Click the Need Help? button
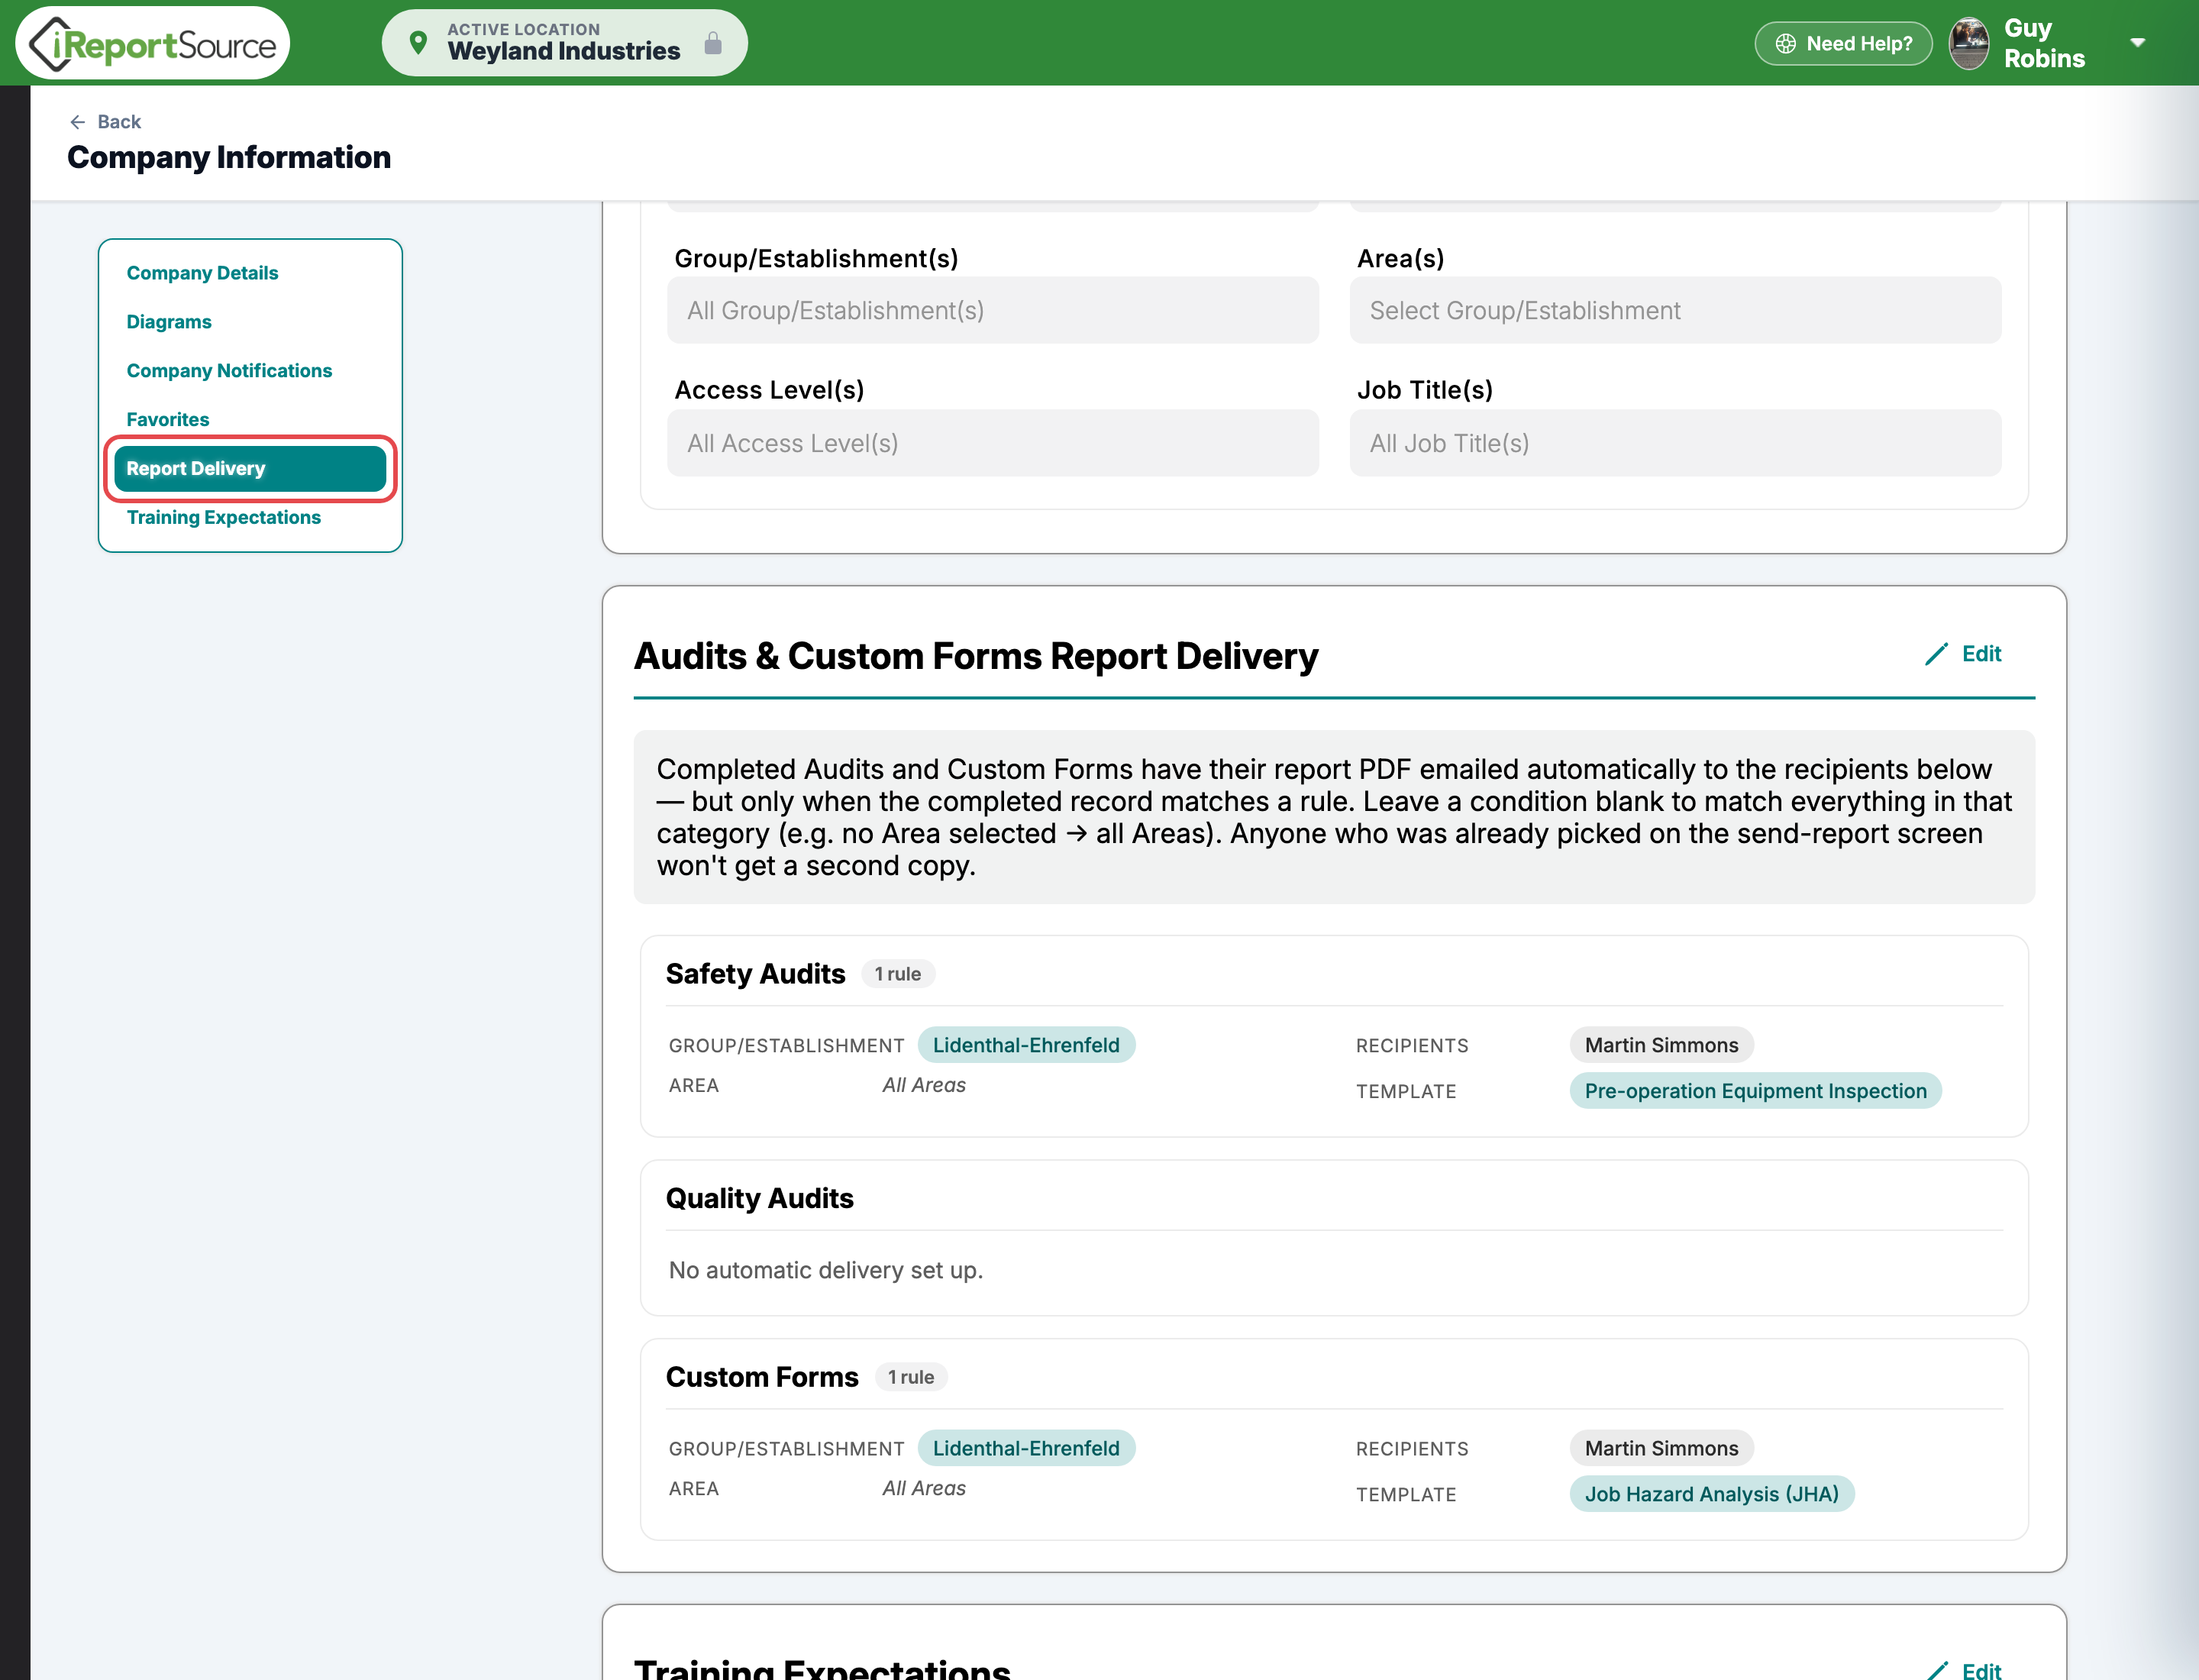This screenshot has height=1680, width=2199. 1843,44
